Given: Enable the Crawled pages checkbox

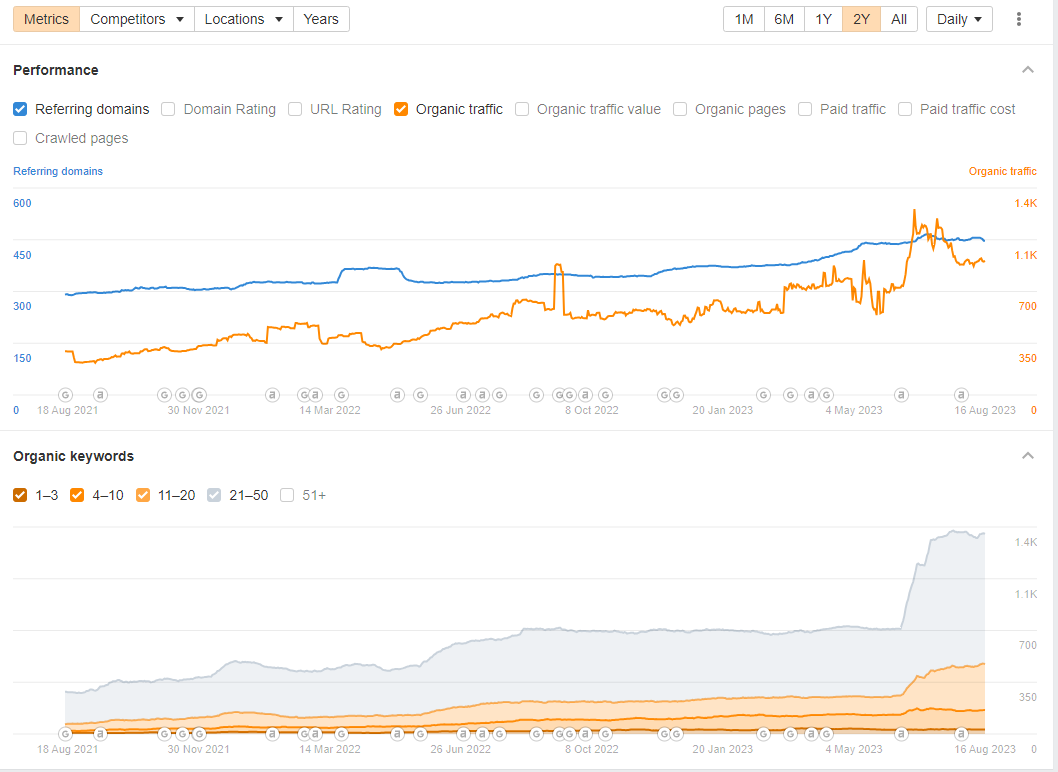Looking at the screenshot, I should tap(20, 138).
